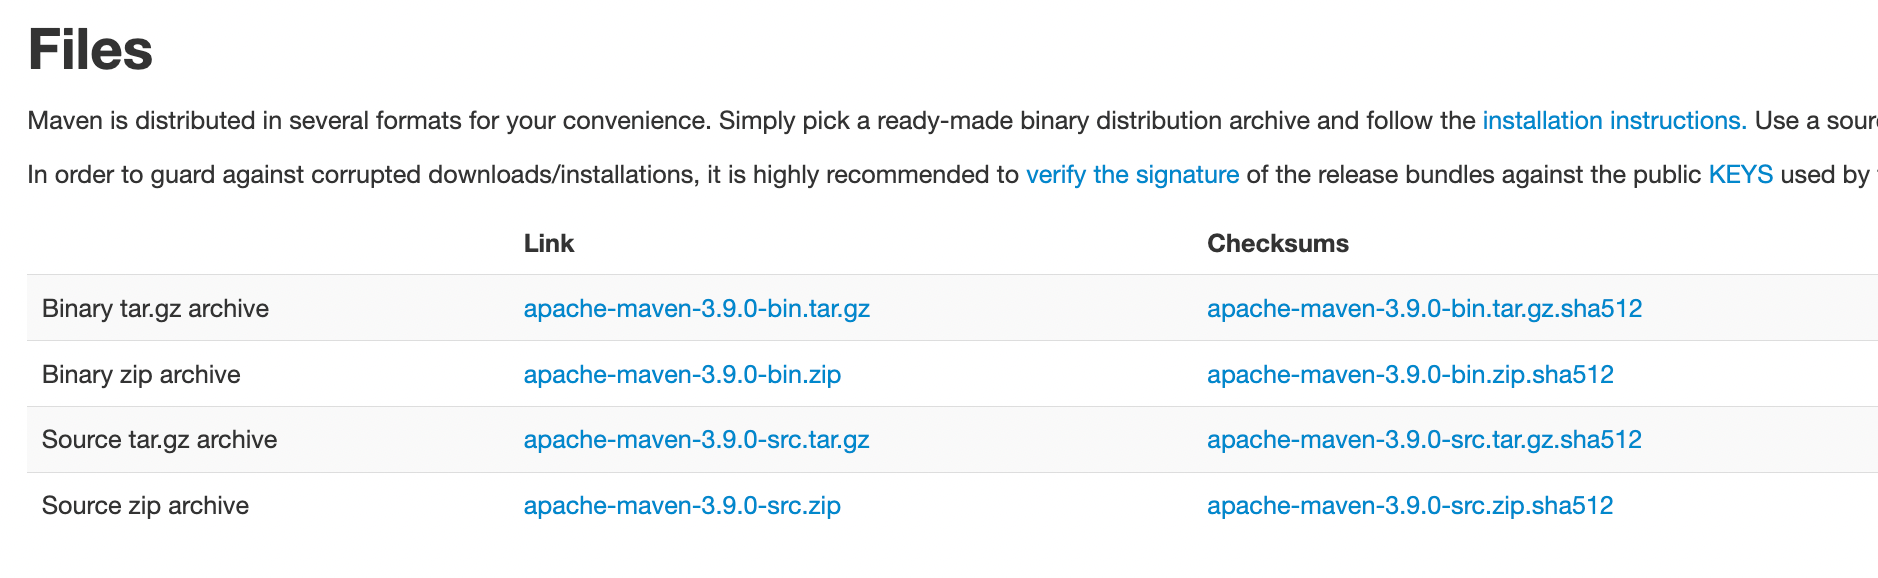
Task: Open the src.tar.gz.sha512 checksum link
Action: [x=1424, y=440]
